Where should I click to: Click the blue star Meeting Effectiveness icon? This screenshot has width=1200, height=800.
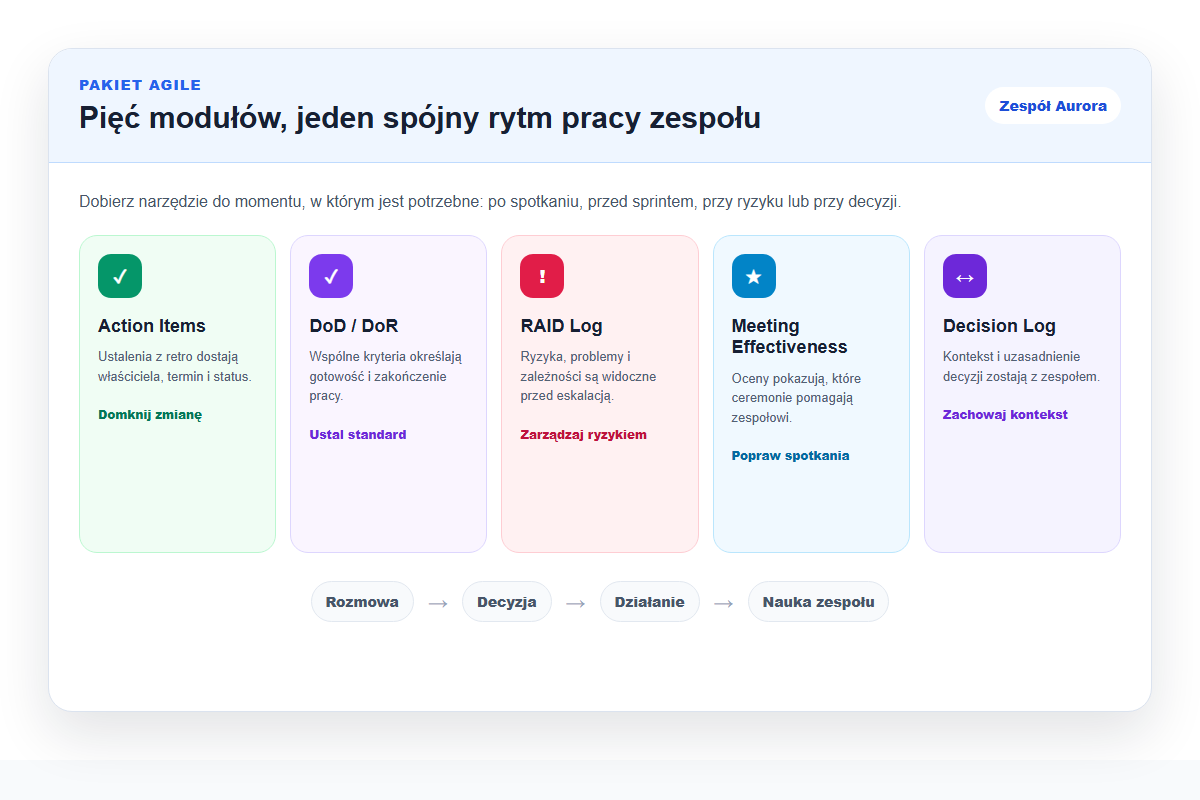[754, 276]
